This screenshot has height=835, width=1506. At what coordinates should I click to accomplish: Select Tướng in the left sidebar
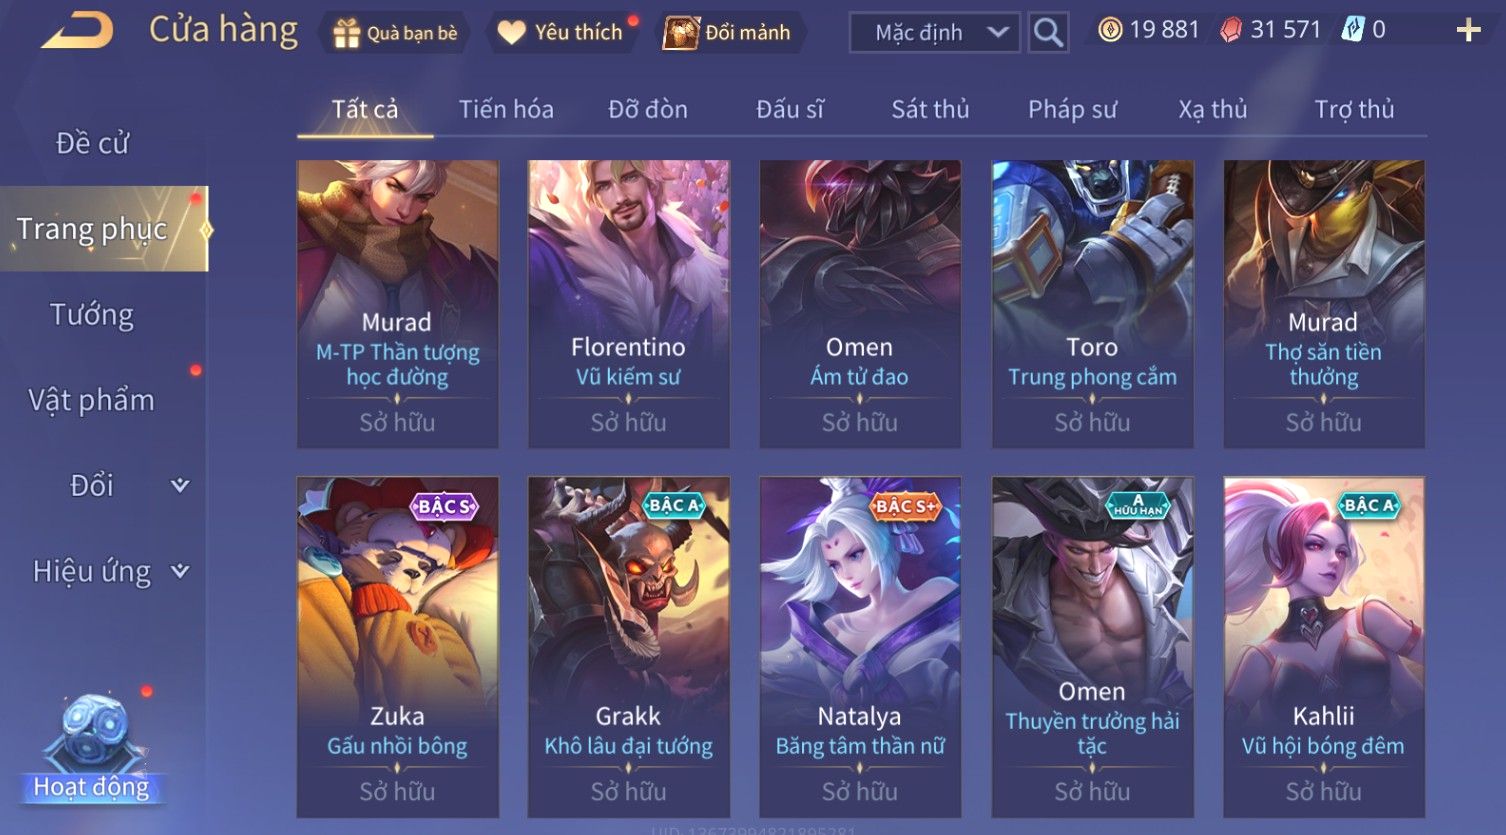click(x=92, y=315)
